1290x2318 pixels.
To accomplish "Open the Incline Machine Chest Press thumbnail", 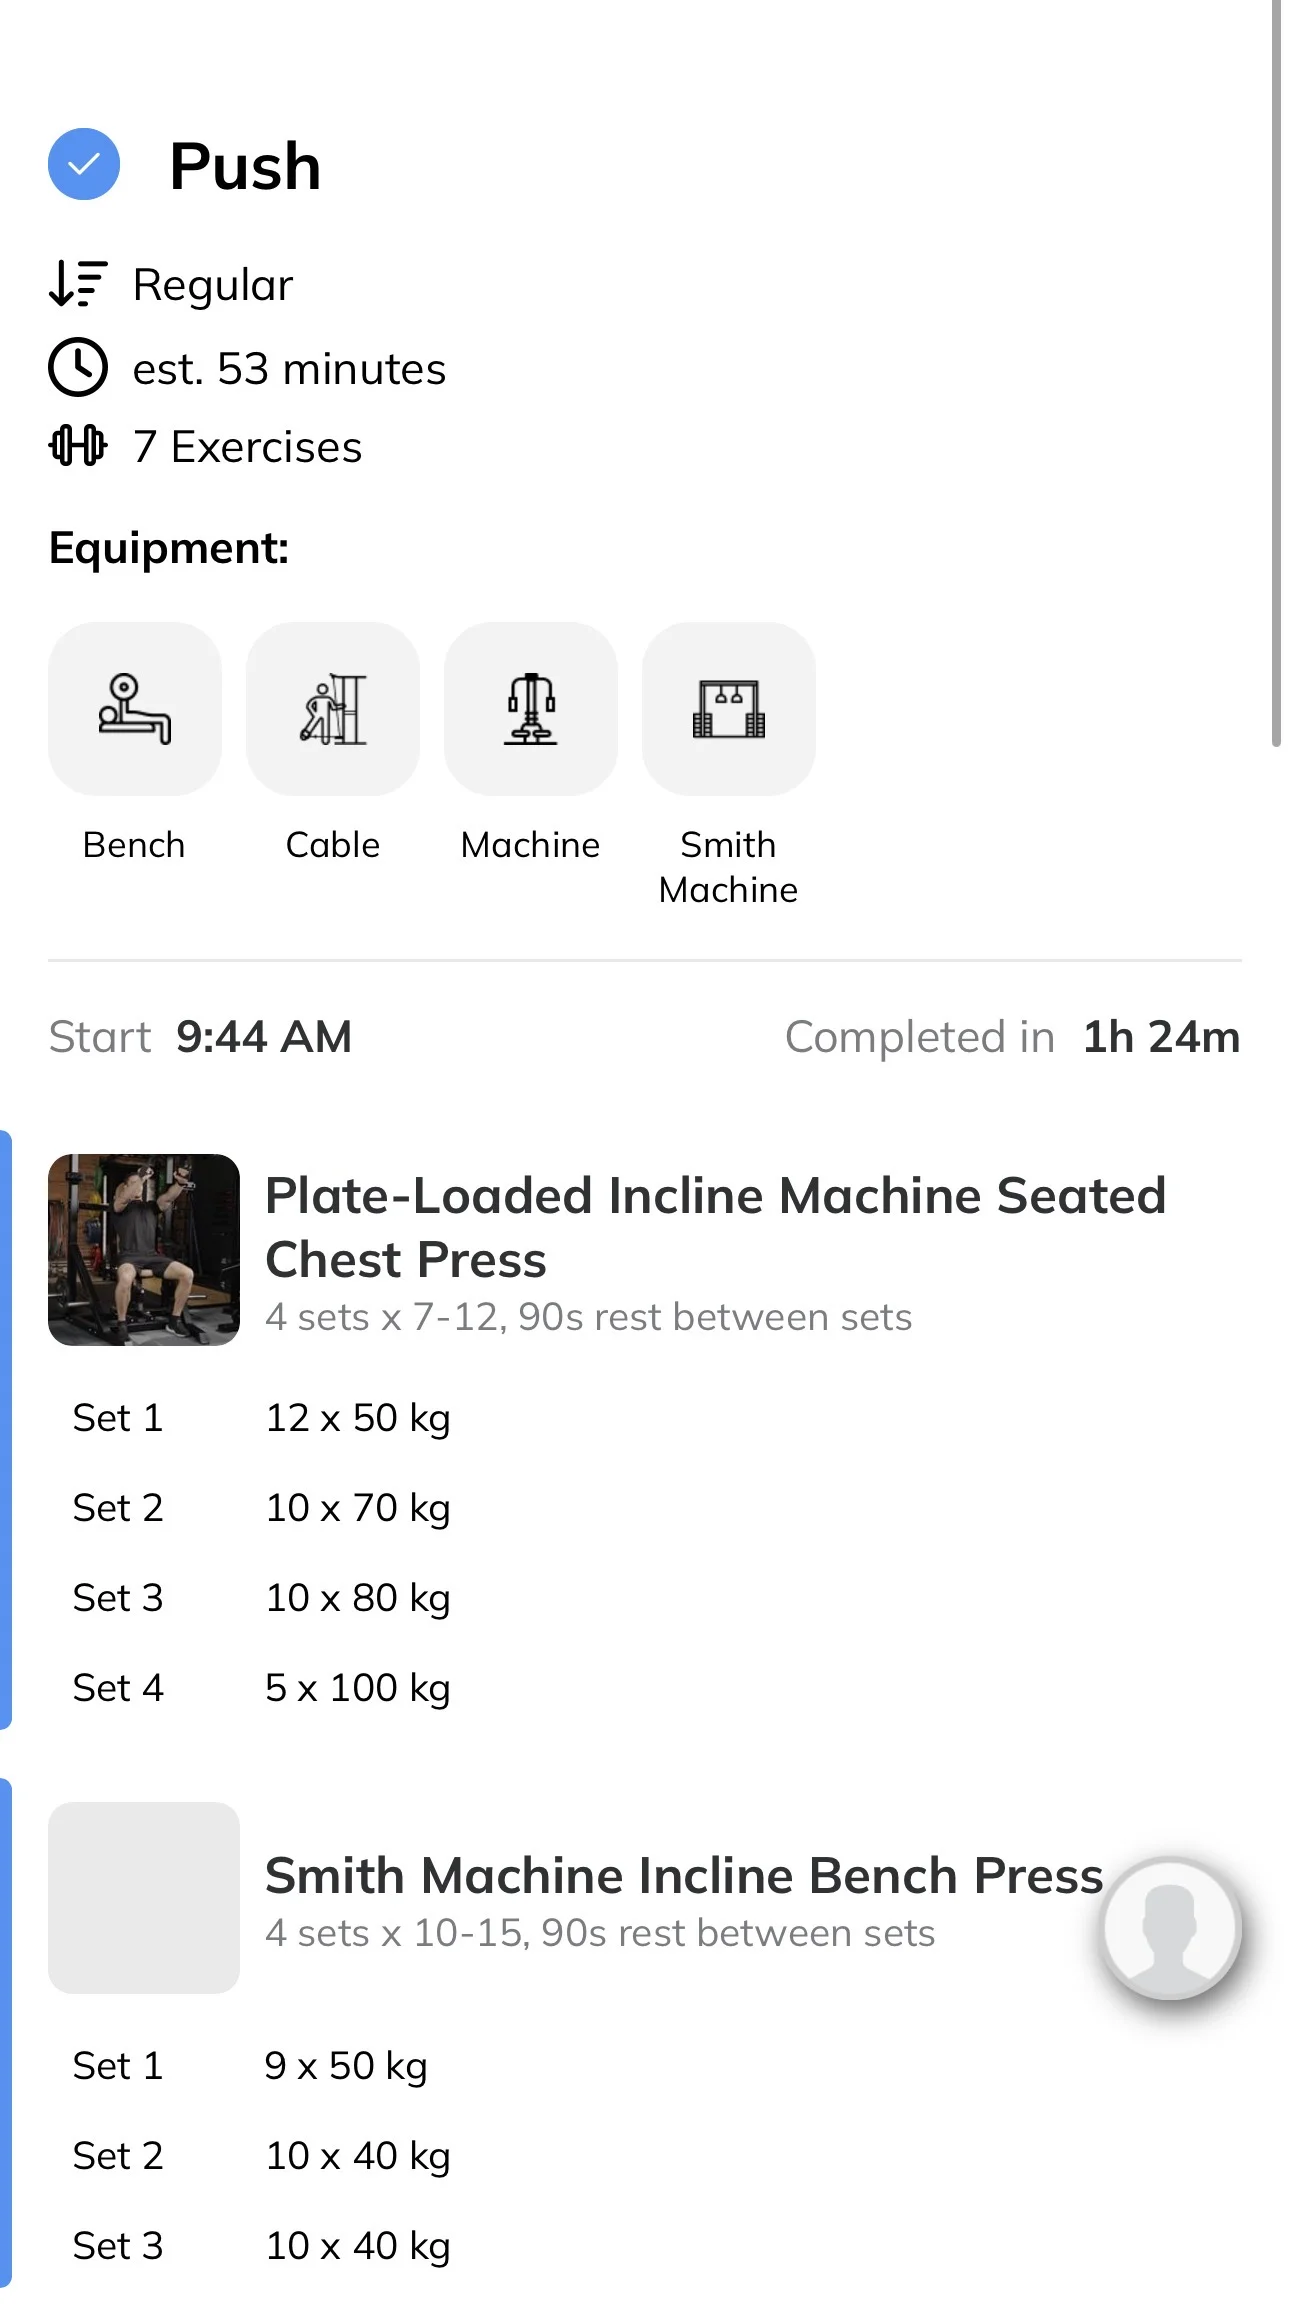I will 144,1250.
